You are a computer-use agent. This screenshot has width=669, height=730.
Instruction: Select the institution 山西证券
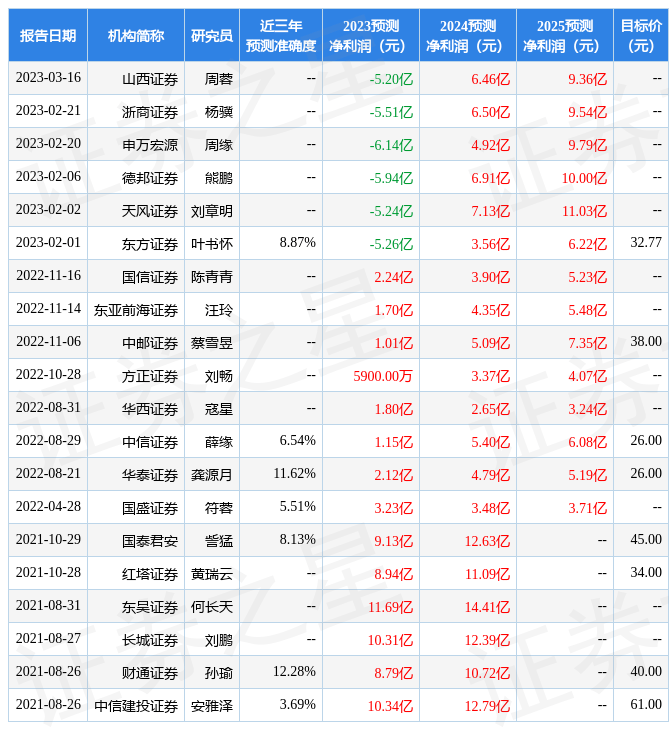click(x=150, y=79)
